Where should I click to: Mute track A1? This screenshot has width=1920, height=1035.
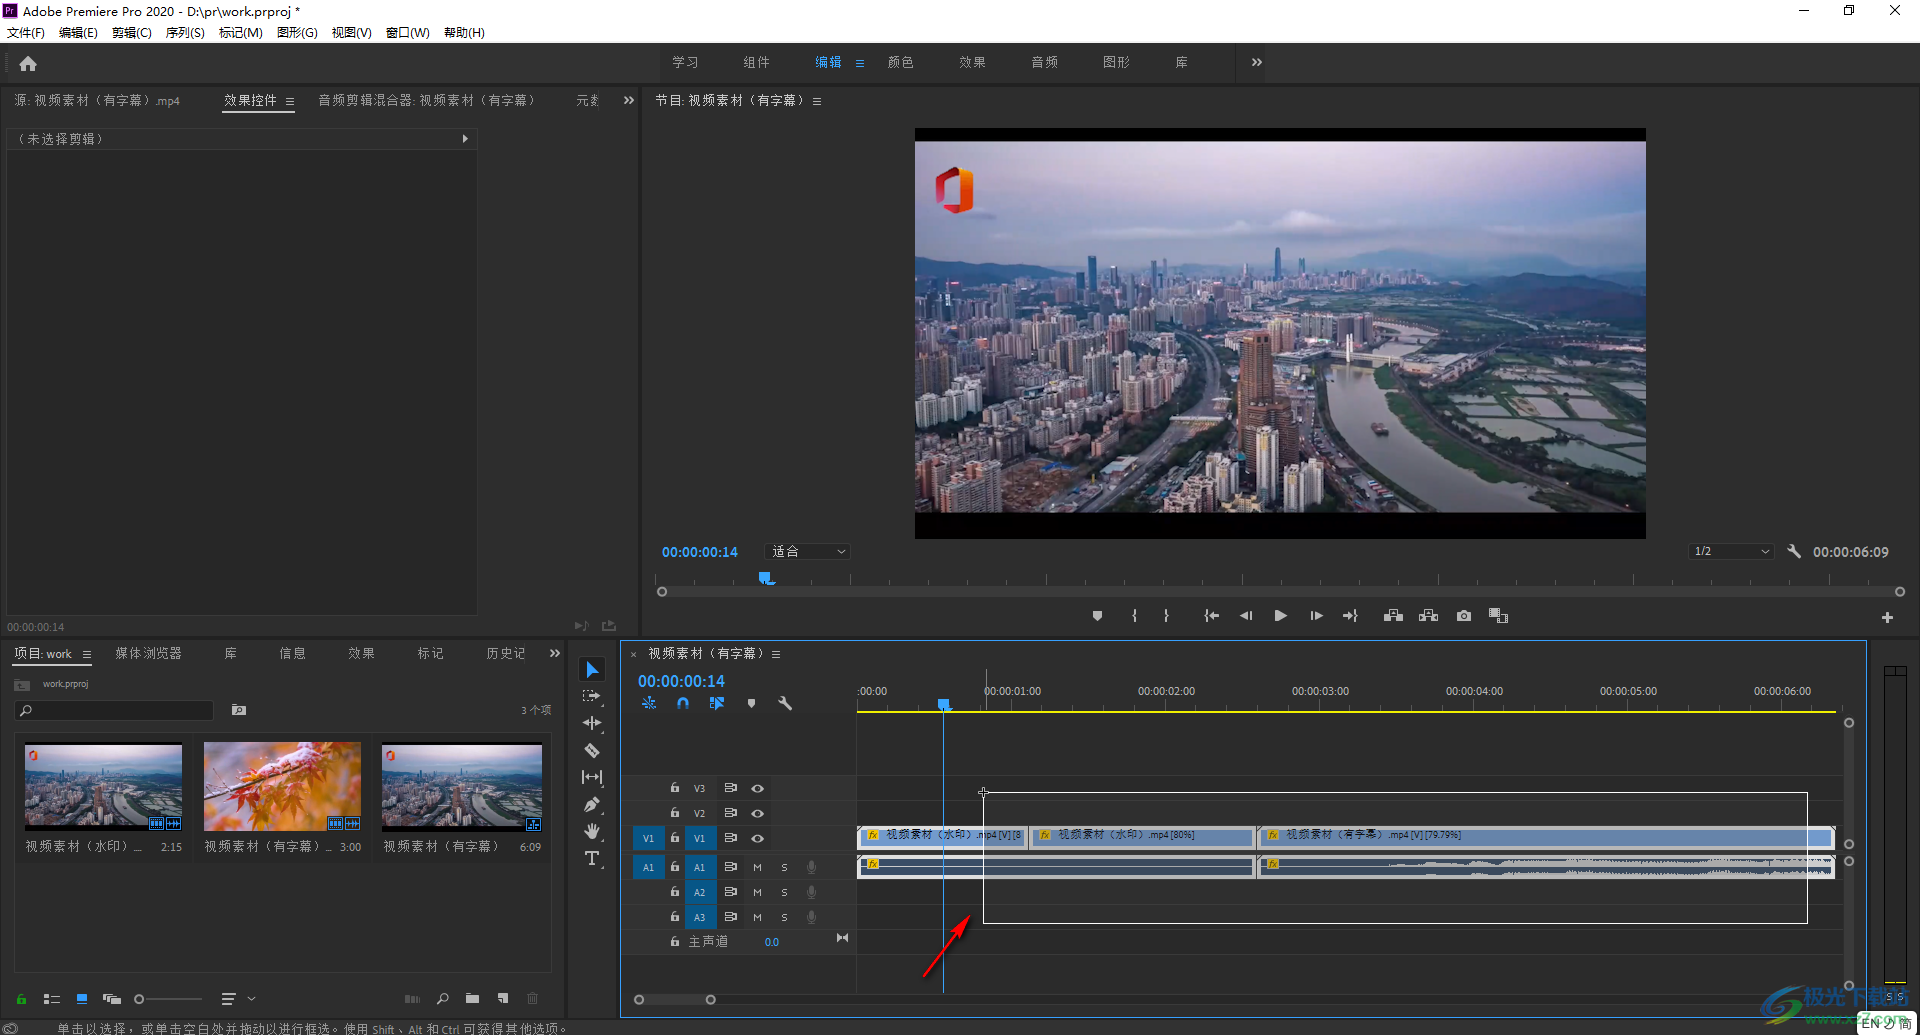point(757,867)
